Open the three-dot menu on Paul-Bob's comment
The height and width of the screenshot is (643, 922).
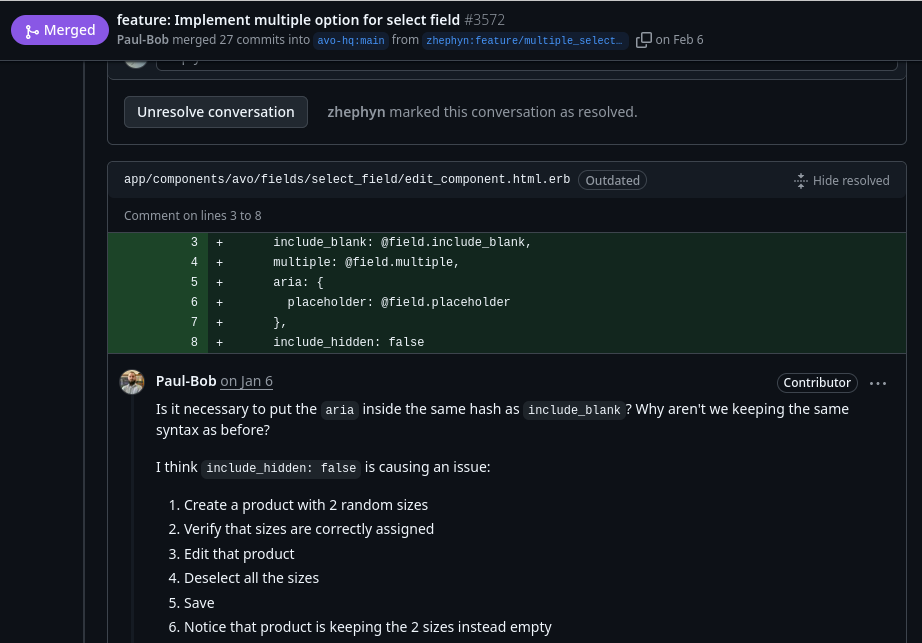(x=878, y=383)
